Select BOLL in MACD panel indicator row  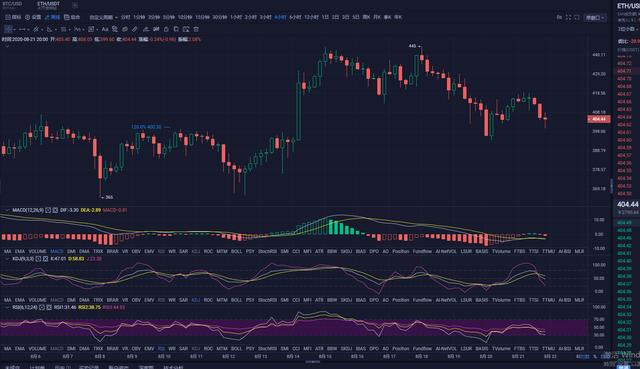236,251
